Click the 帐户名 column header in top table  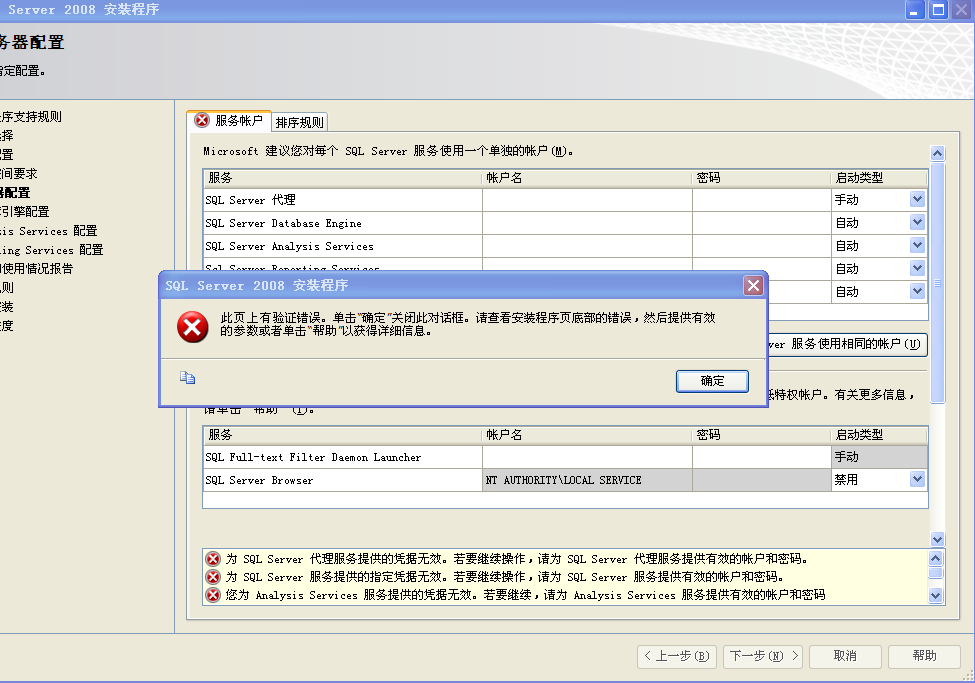click(588, 178)
